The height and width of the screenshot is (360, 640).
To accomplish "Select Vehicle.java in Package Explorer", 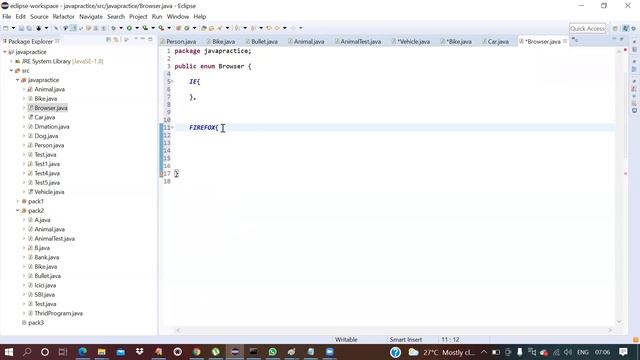I will [x=49, y=192].
